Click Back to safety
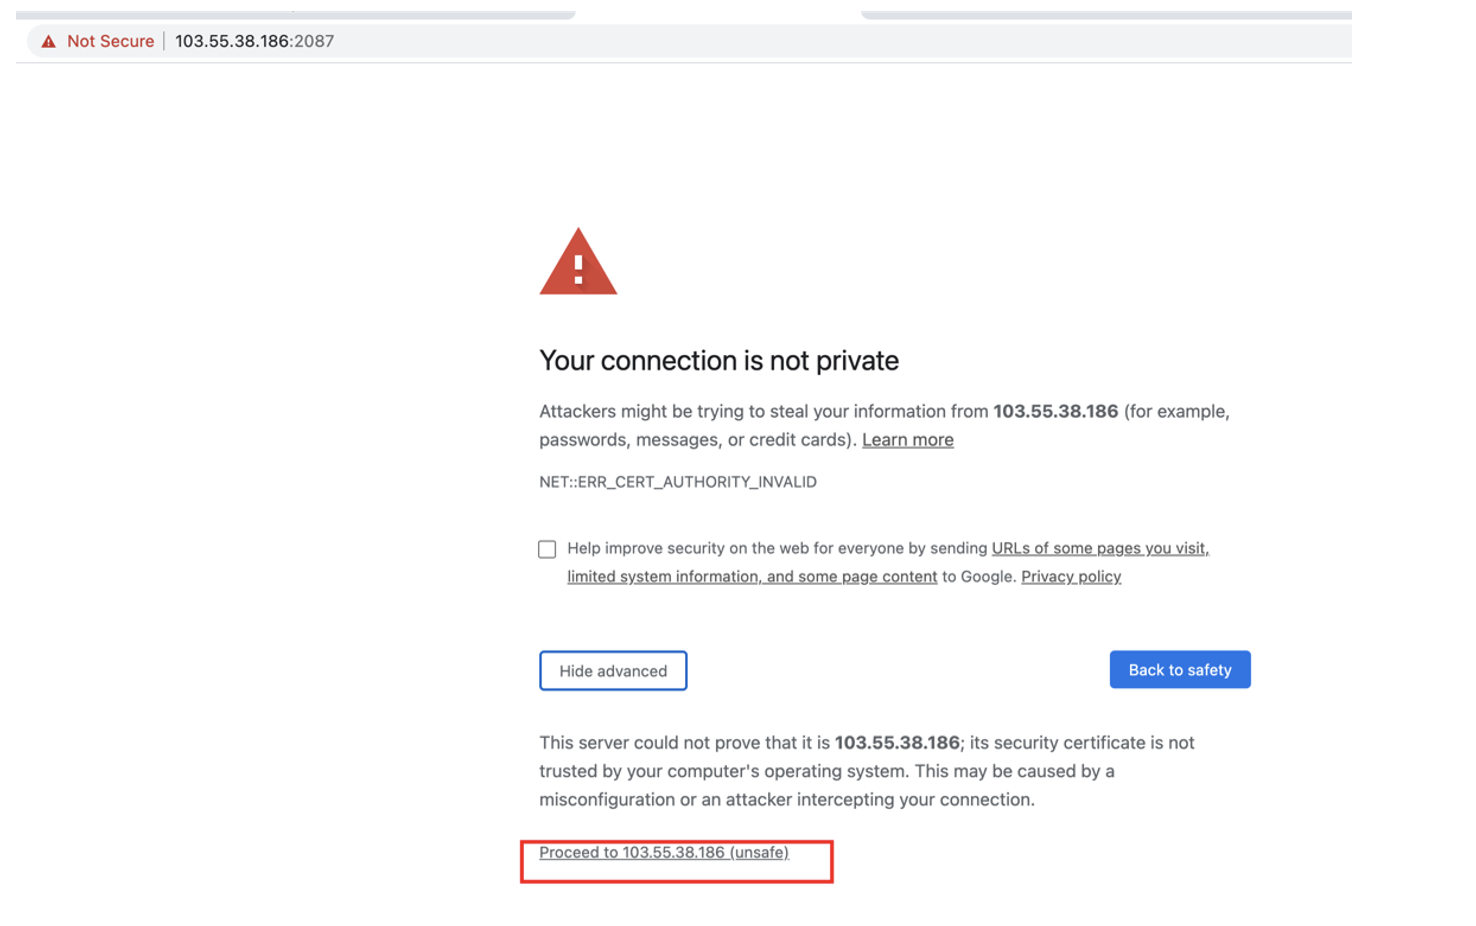The image size is (1476, 926). point(1180,669)
